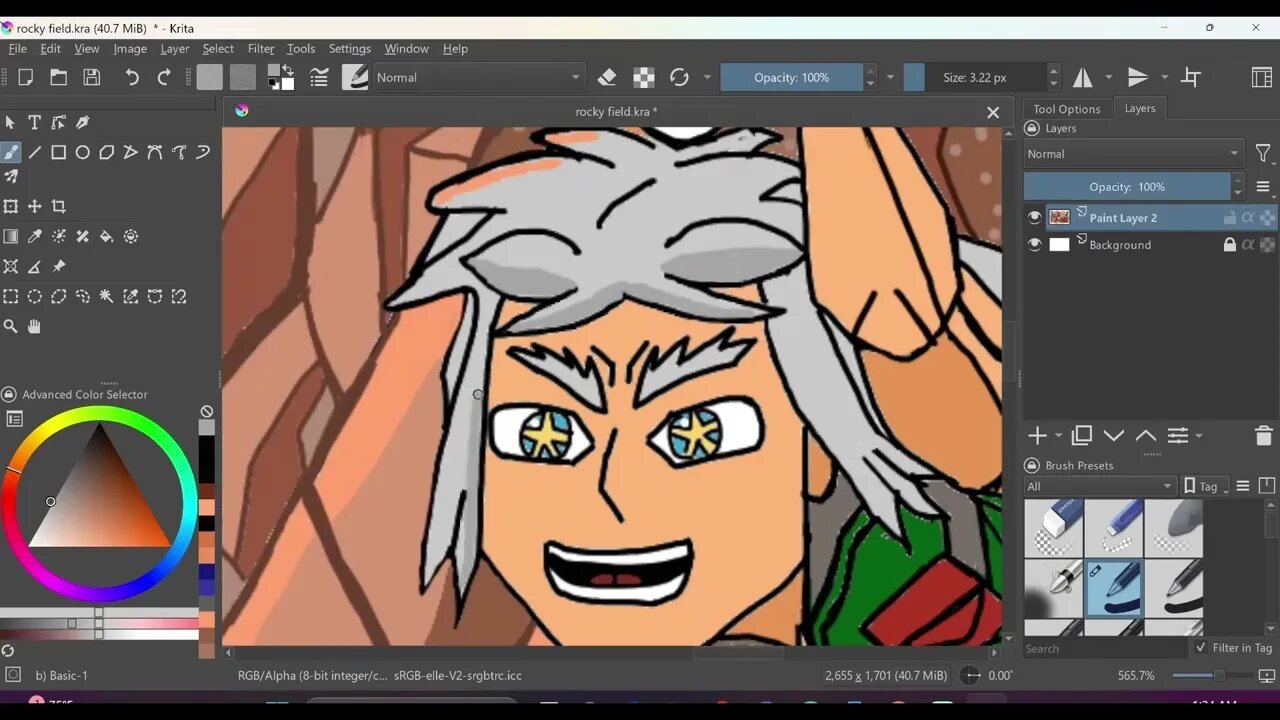Activate the Transform tool
1280x720 pixels.
11,206
